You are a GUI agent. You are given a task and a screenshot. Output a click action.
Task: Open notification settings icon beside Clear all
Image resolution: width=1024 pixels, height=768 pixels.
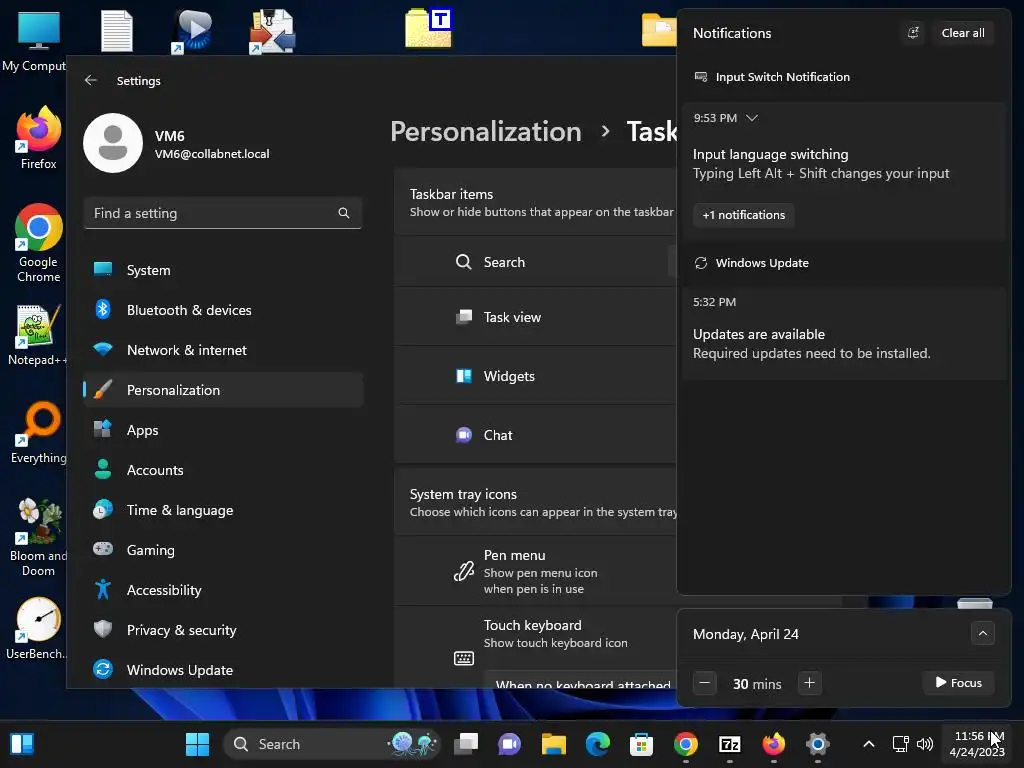914,33
